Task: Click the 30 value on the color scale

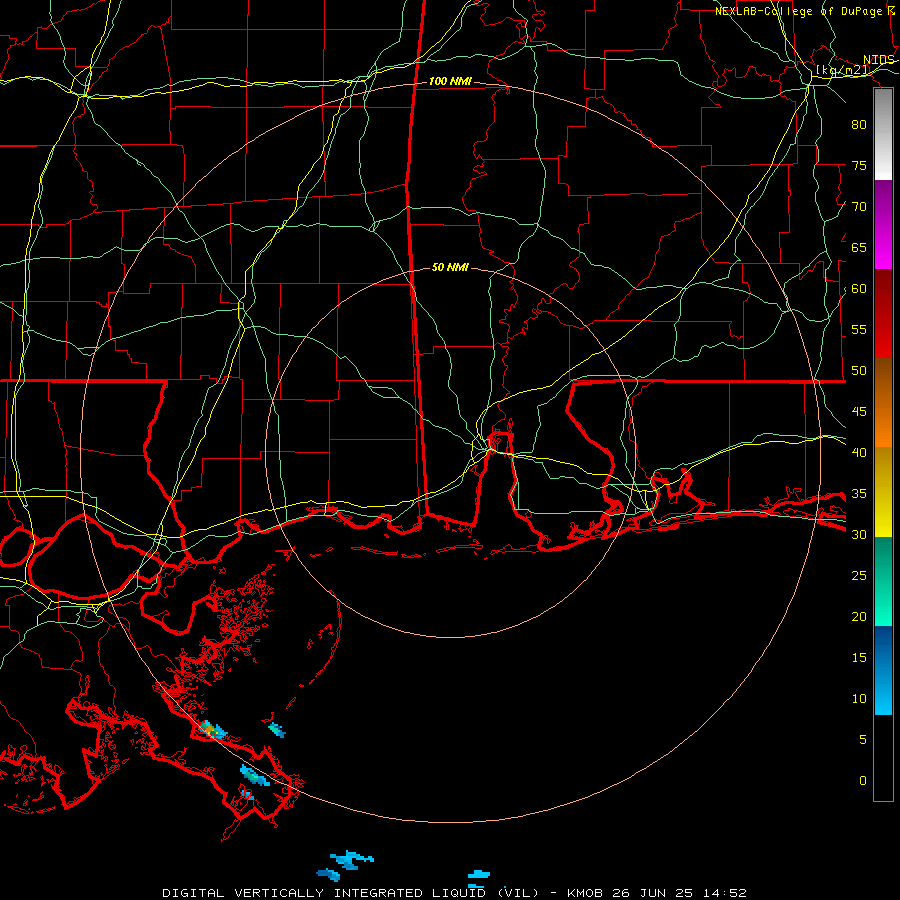Action: [859, 535]
